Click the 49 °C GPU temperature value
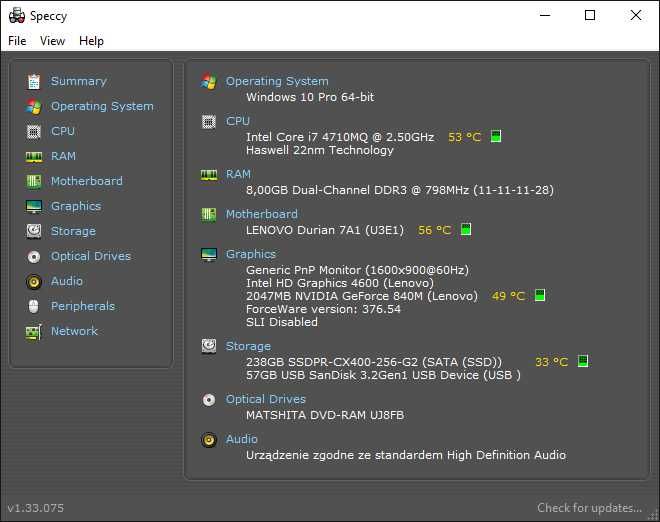The width and height of the screenshot is (660, 522). 508,296
